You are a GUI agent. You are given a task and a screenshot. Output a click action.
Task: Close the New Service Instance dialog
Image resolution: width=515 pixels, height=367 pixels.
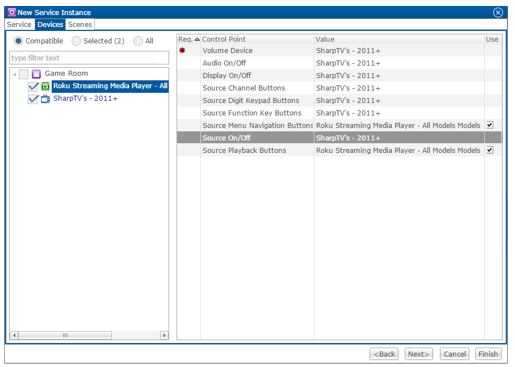pyautogui.click(x=498, y=13)
